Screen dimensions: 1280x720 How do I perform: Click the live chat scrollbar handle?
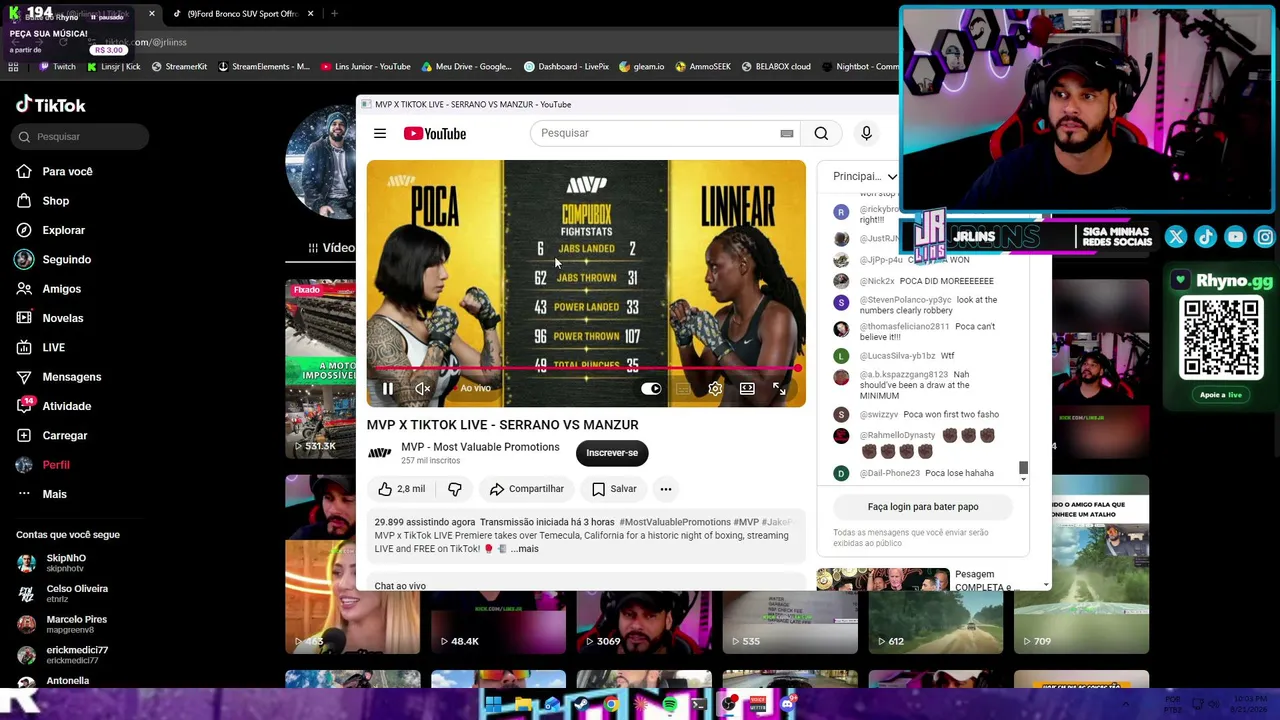1023,468
